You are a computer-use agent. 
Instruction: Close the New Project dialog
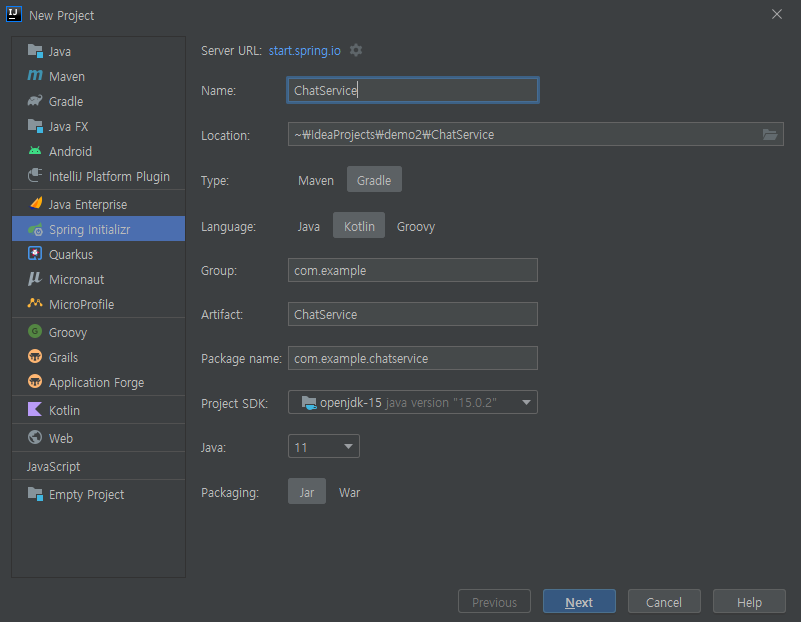pos(776,14)
